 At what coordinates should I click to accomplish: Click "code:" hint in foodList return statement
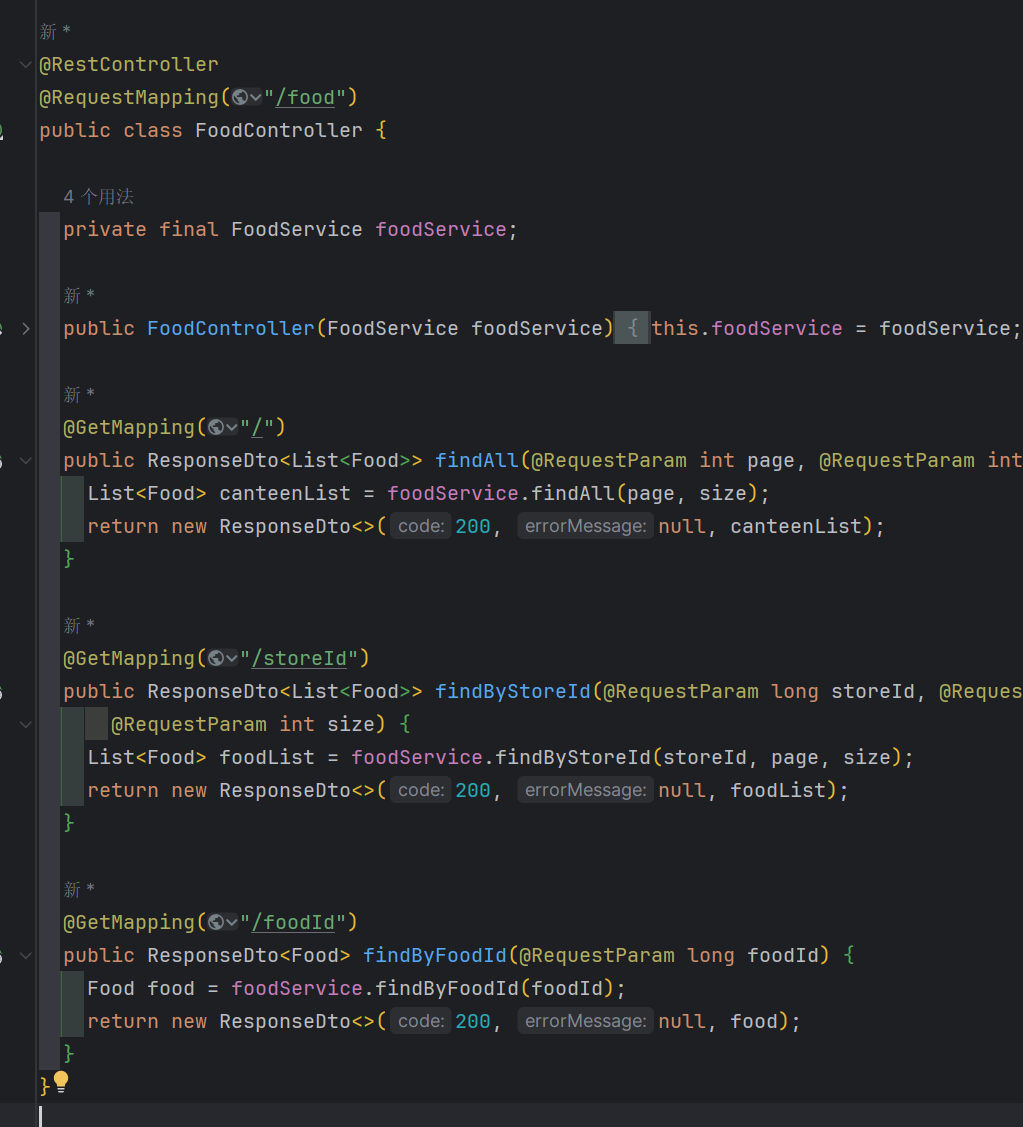[421, 790]
